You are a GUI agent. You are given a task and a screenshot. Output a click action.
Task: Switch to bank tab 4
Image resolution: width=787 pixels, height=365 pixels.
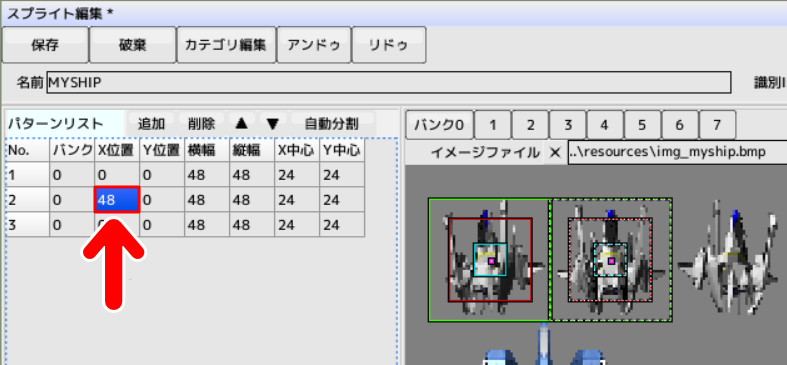(605, 125)
